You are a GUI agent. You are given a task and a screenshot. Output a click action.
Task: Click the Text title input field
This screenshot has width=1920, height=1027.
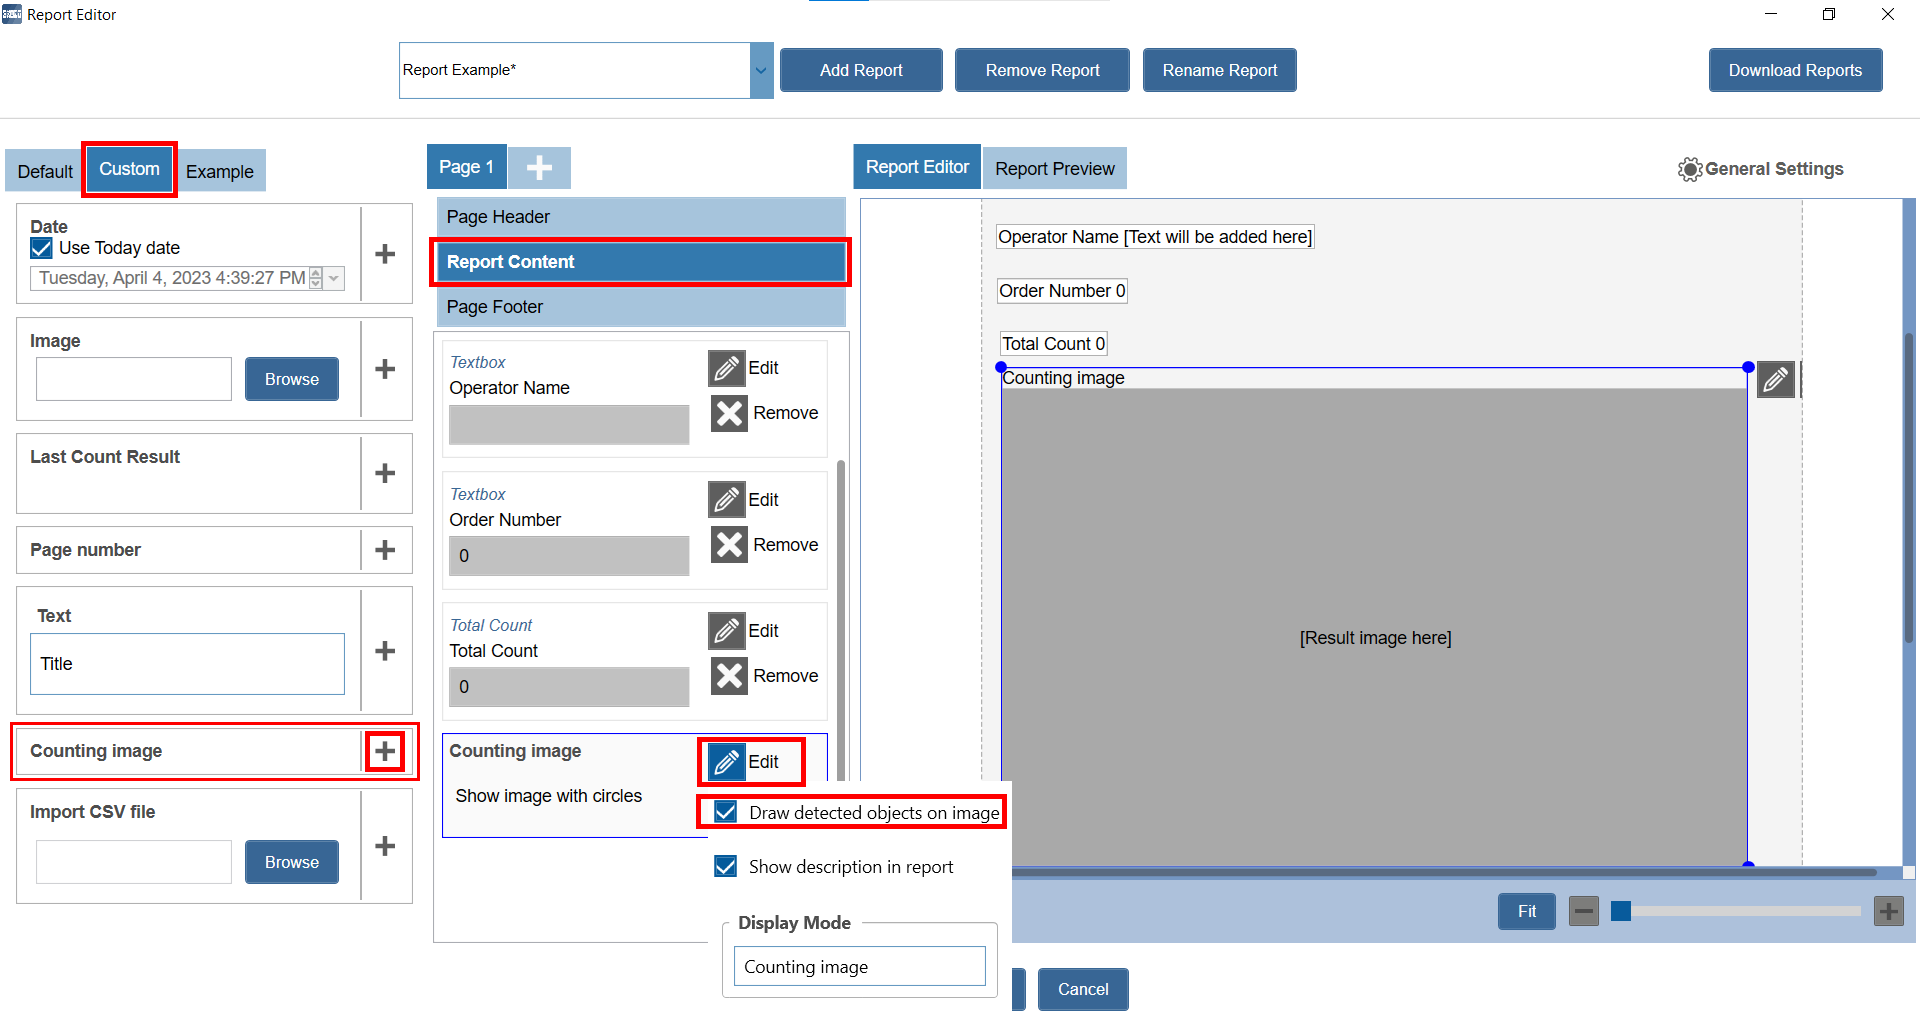tap(187, 664)
